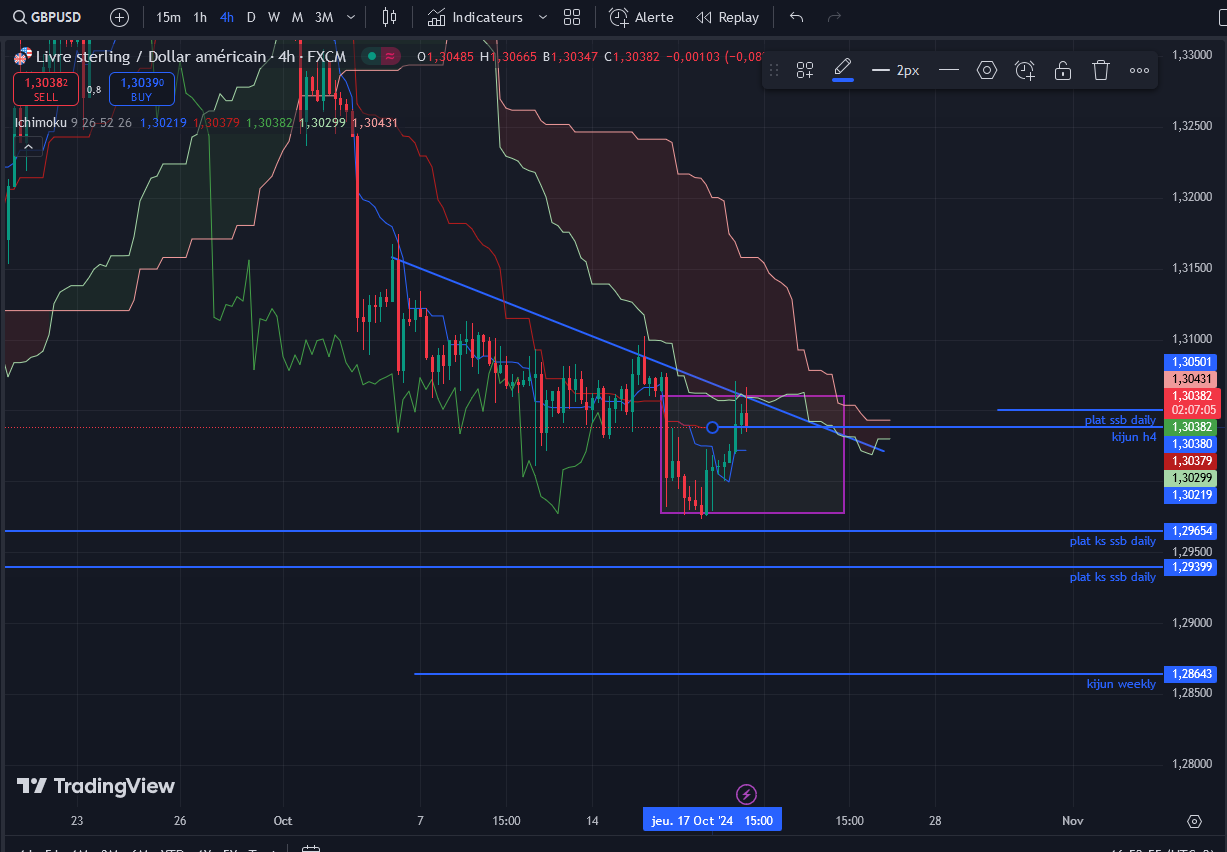Viewport: 1227px width, 852px height.
Task: Click the add symbol plus button
Action: pos(119,17)
